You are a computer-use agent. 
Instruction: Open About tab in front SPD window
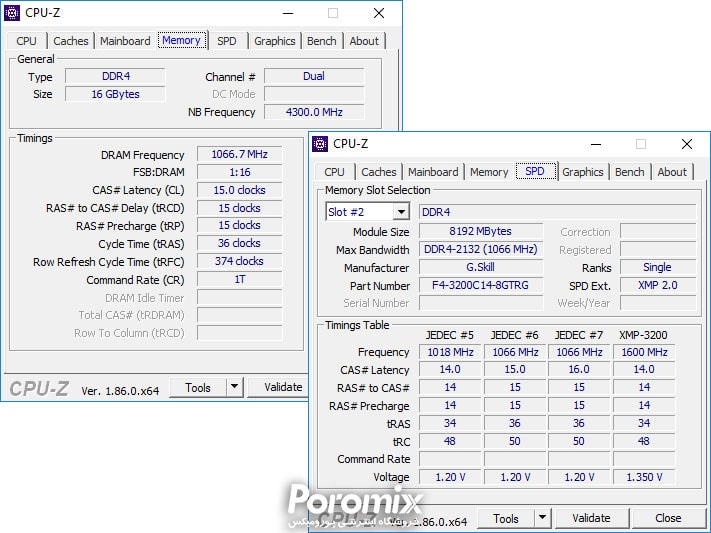tap(672, 172)
